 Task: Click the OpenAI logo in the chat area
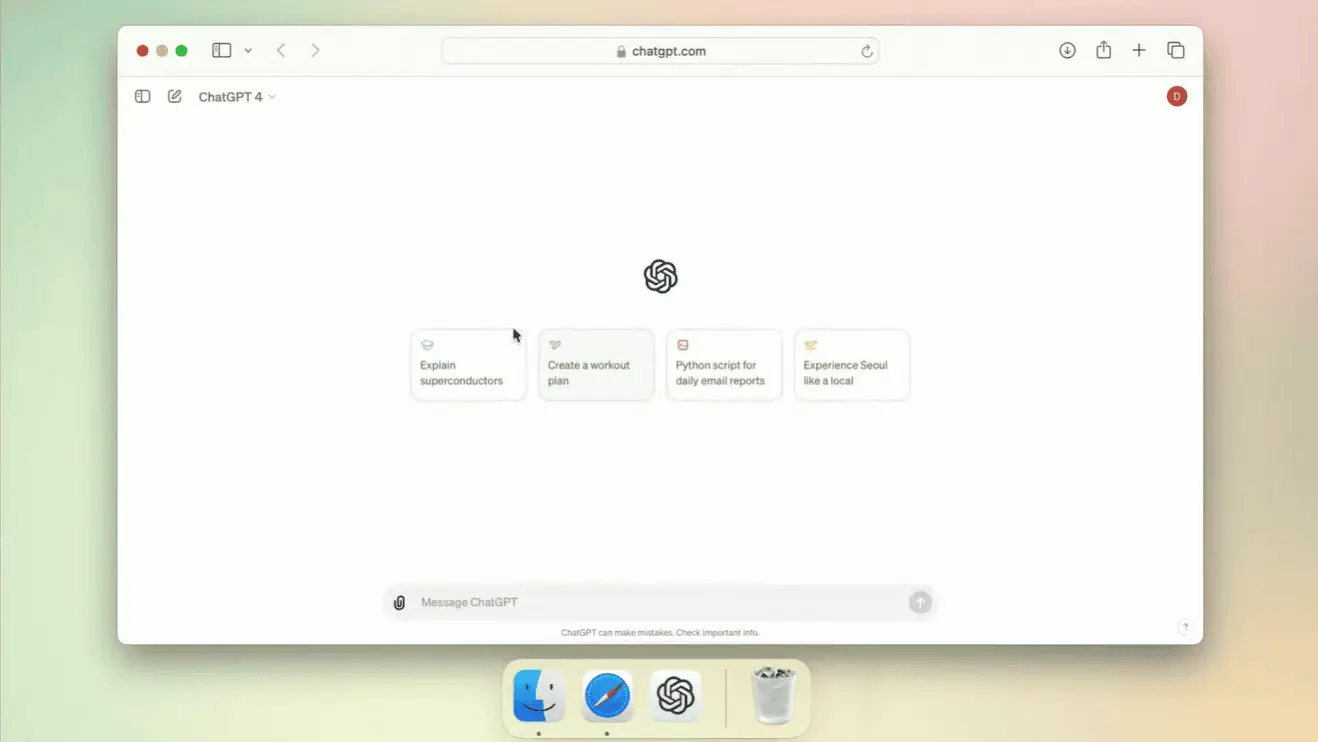(660, 275)
